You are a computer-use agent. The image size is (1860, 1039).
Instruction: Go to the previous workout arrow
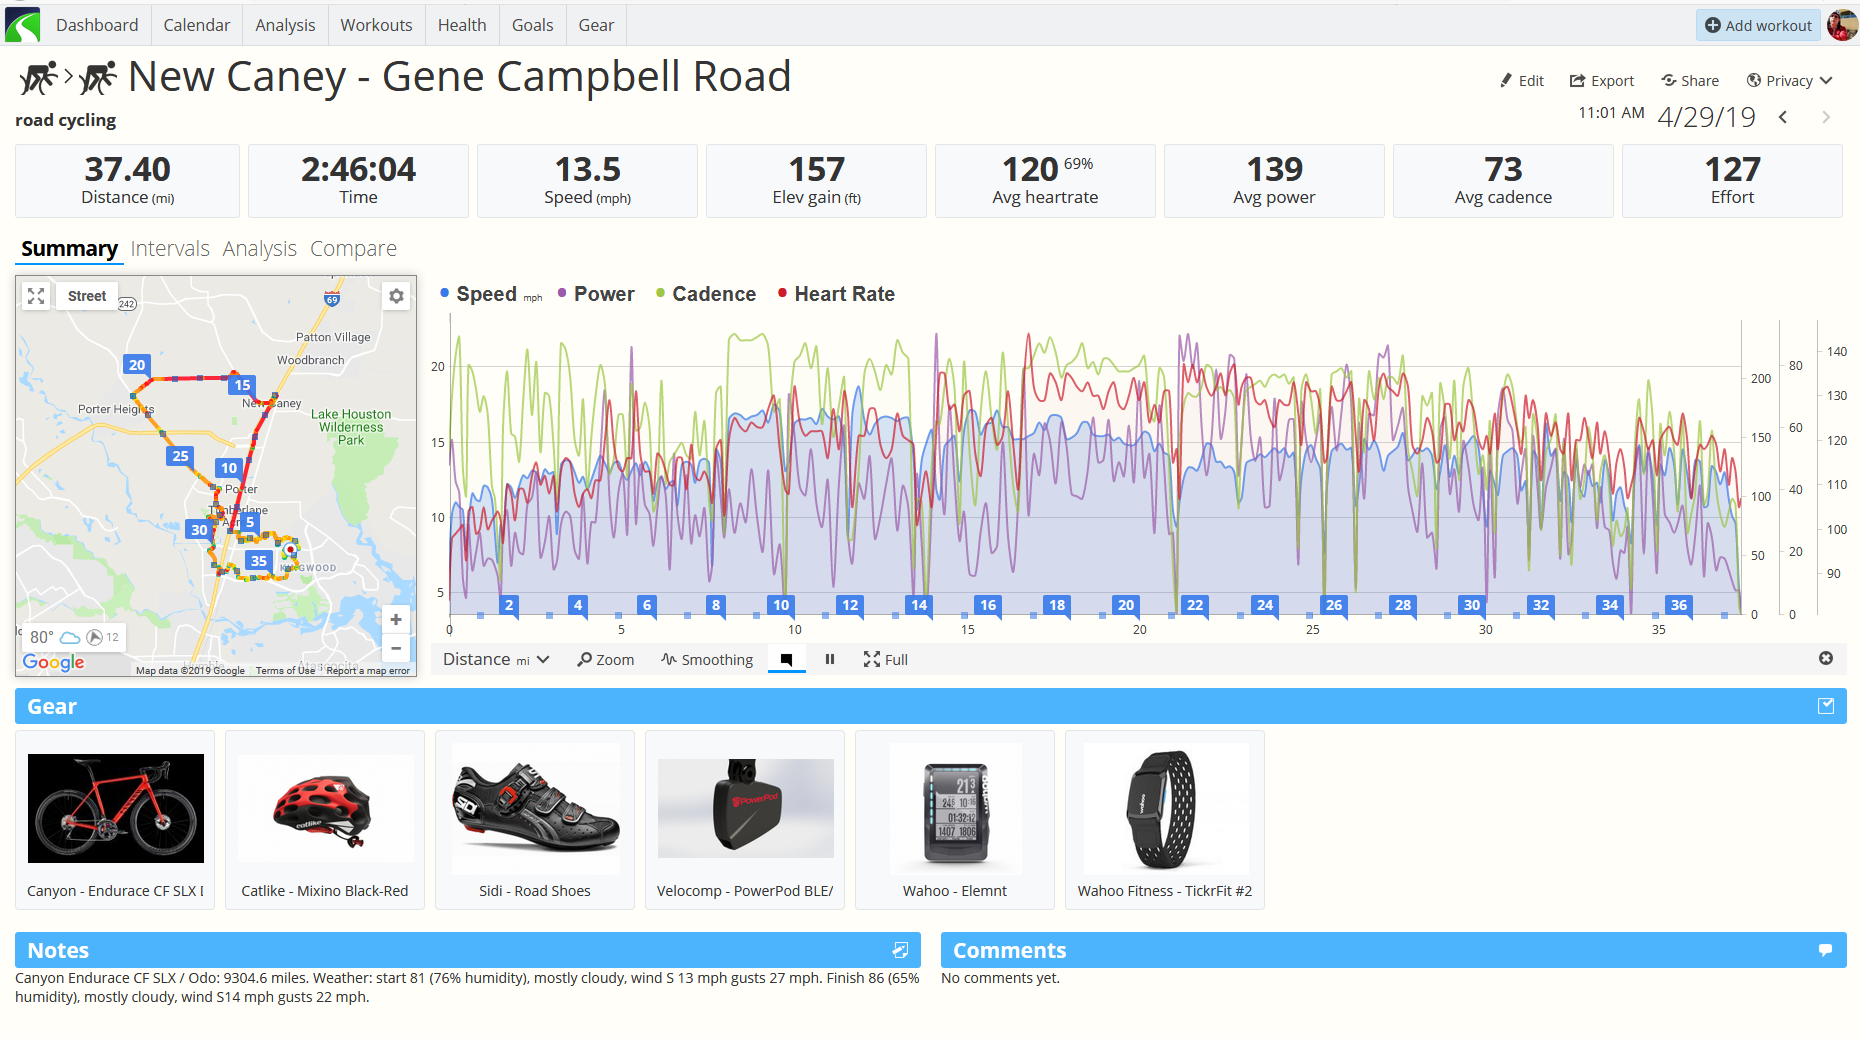point(1783,118)
